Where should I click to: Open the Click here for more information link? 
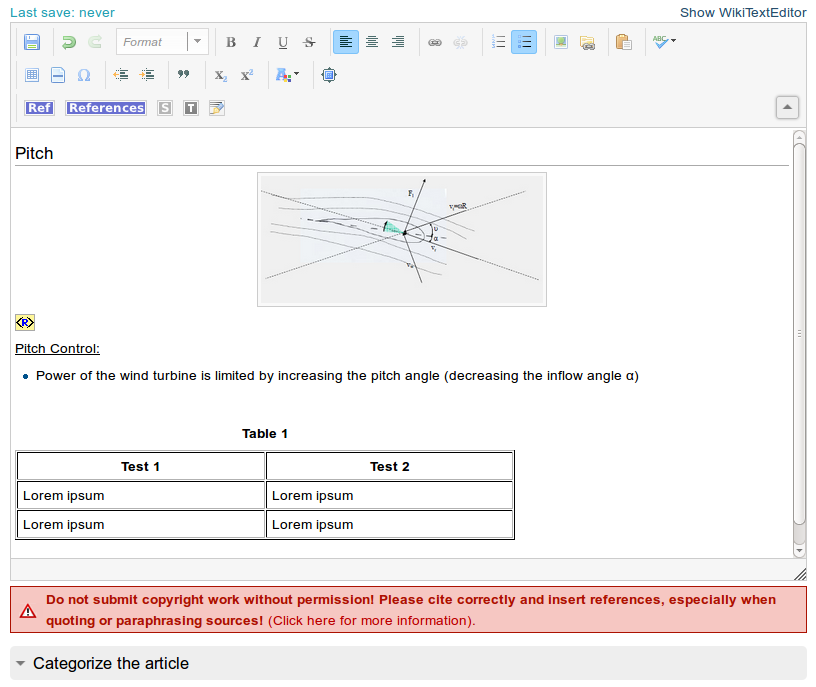click(x=370, y=621)
